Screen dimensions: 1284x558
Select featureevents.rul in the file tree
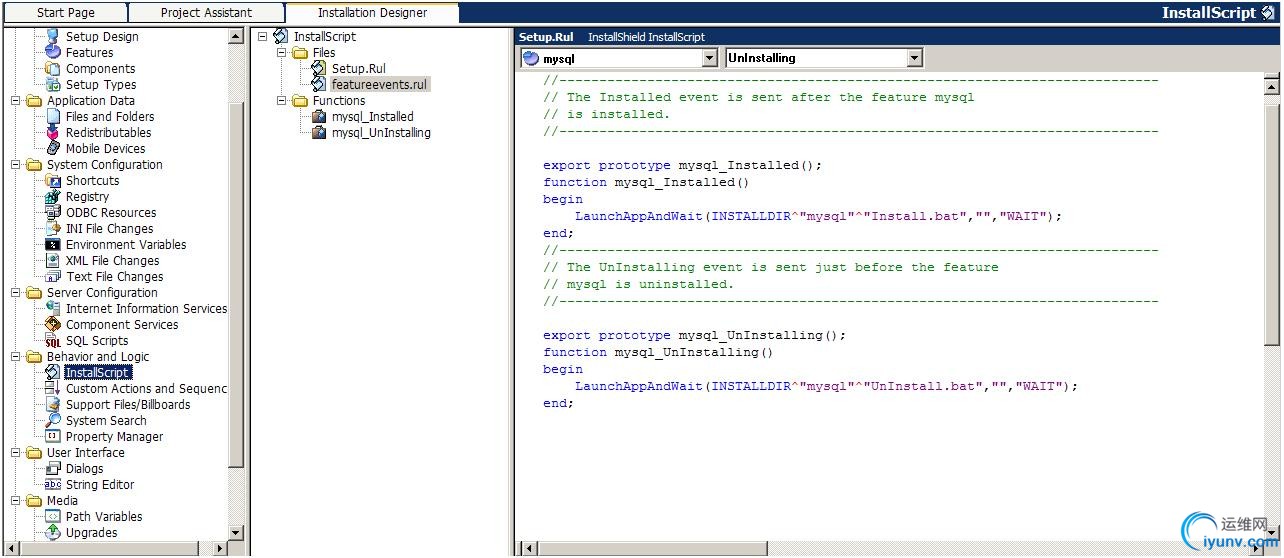click(x=379, y=85)
